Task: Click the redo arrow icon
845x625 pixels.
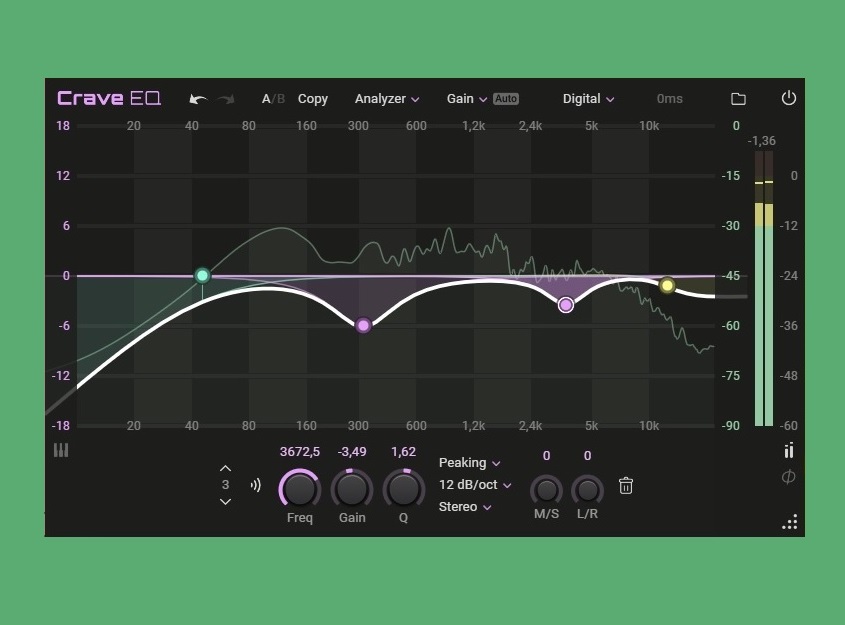Action: click(226, 99)
